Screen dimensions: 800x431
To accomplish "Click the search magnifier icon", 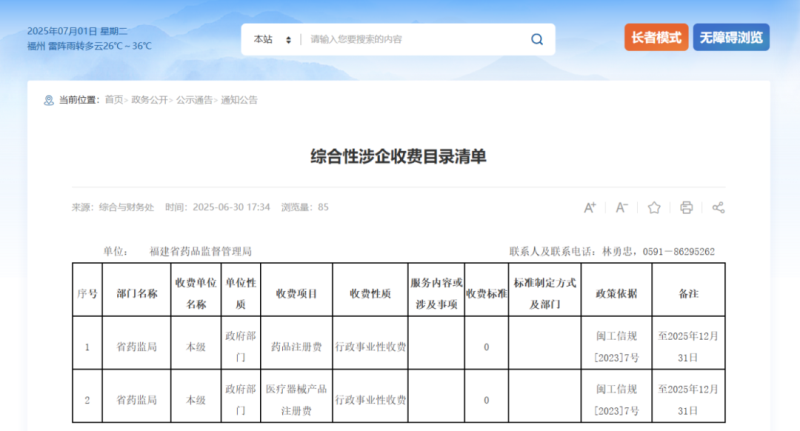I will tap(537, 40).
